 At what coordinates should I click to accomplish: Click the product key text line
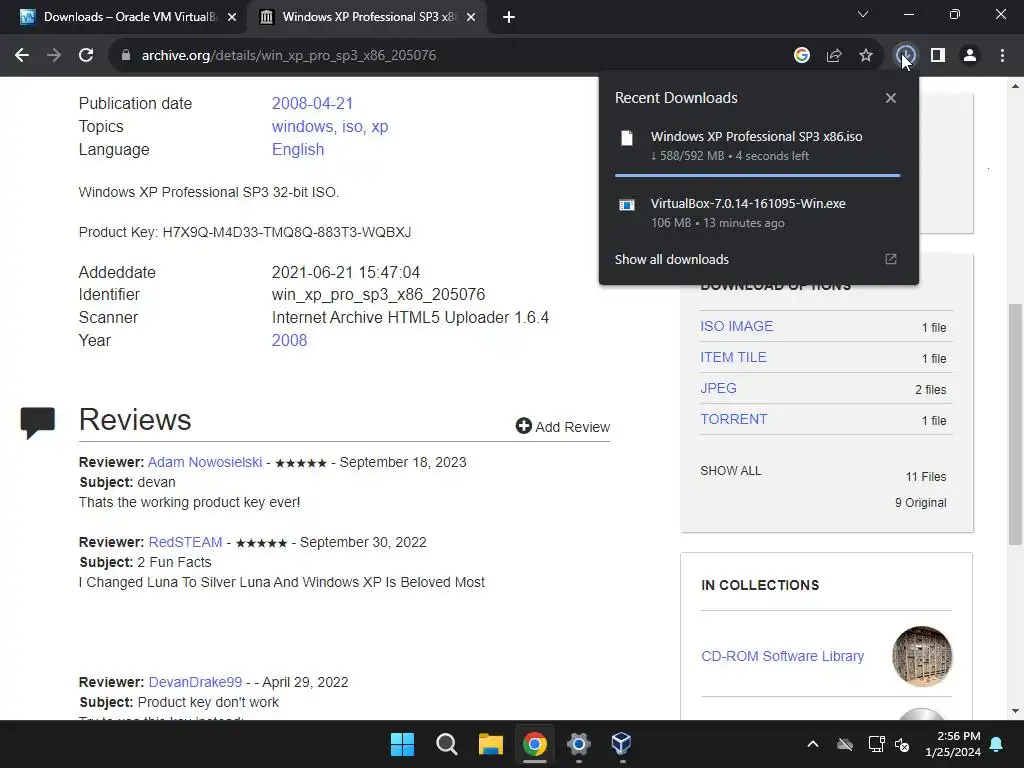[x=245, y=232]
